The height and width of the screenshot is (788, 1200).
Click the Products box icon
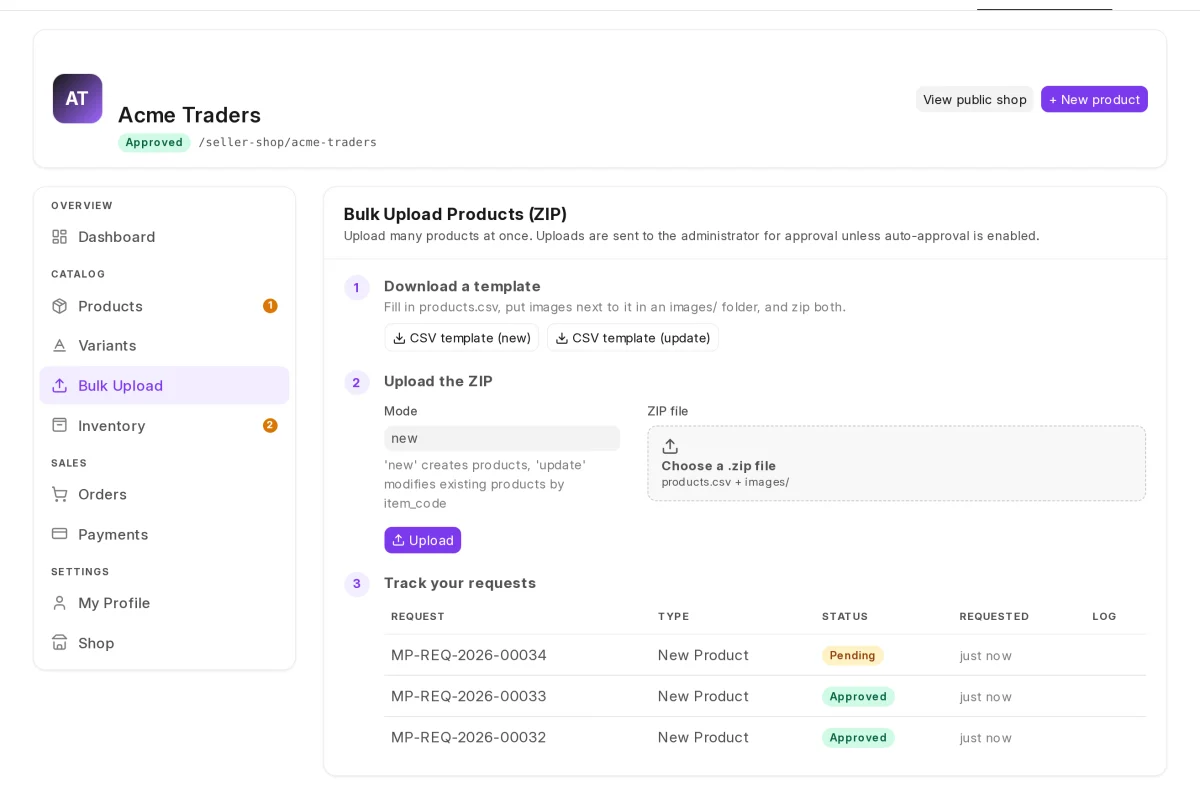[x=60, y=306]
